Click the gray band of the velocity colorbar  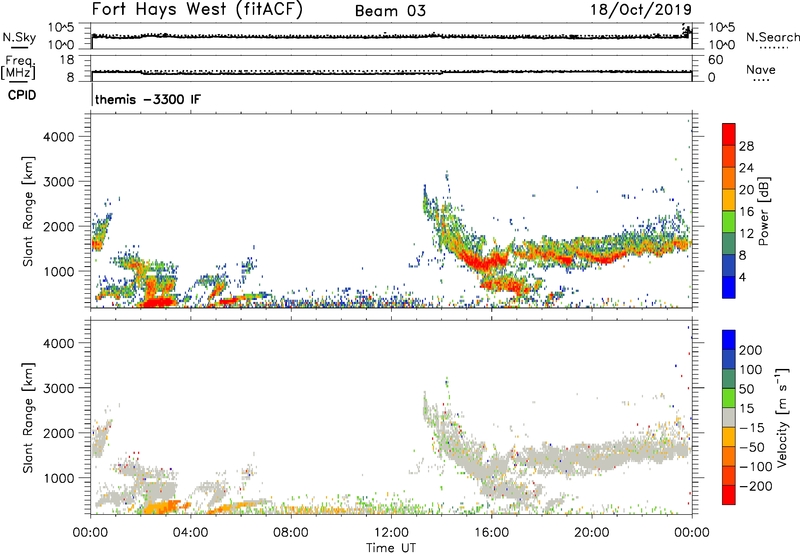point(729,417)
